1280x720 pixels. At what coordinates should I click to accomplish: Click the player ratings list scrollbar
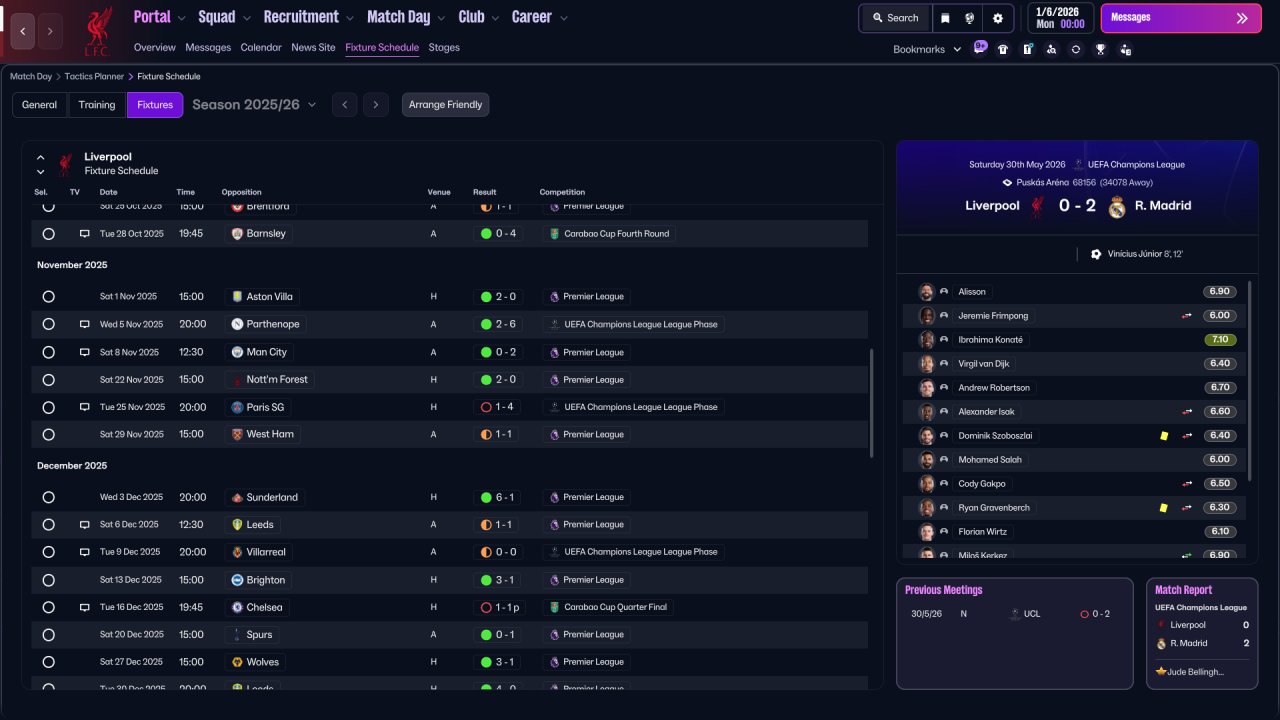coord(1249,380)
